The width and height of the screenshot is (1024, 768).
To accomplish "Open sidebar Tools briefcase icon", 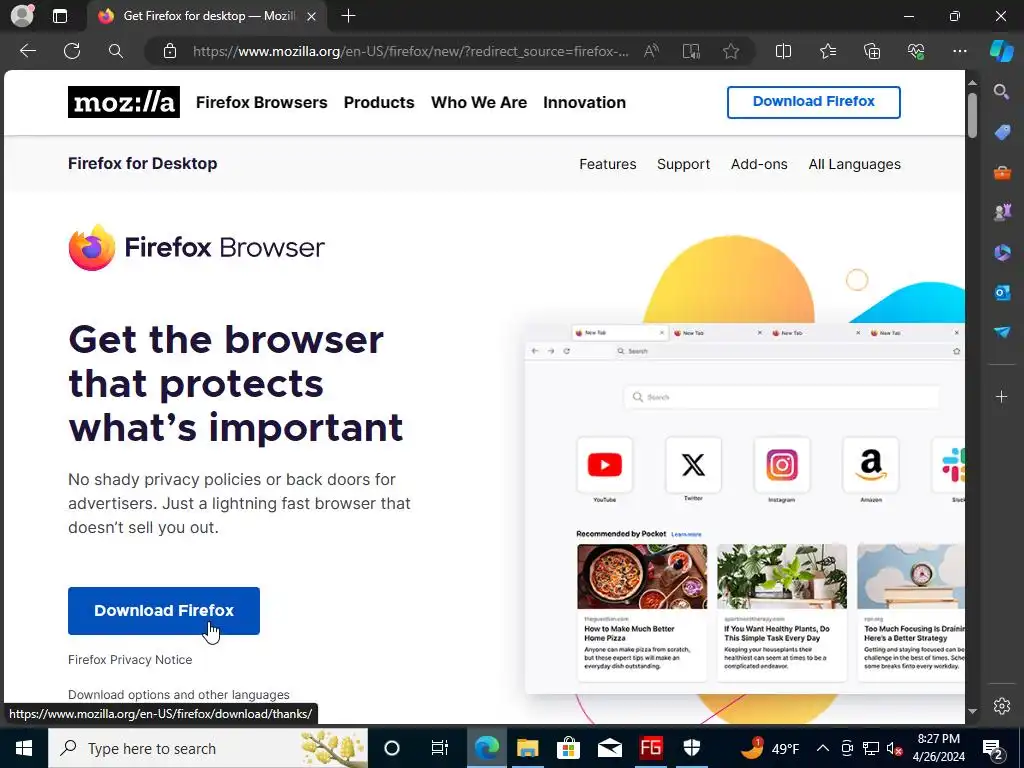I will pyautogui.click(x=1002, y=172).
